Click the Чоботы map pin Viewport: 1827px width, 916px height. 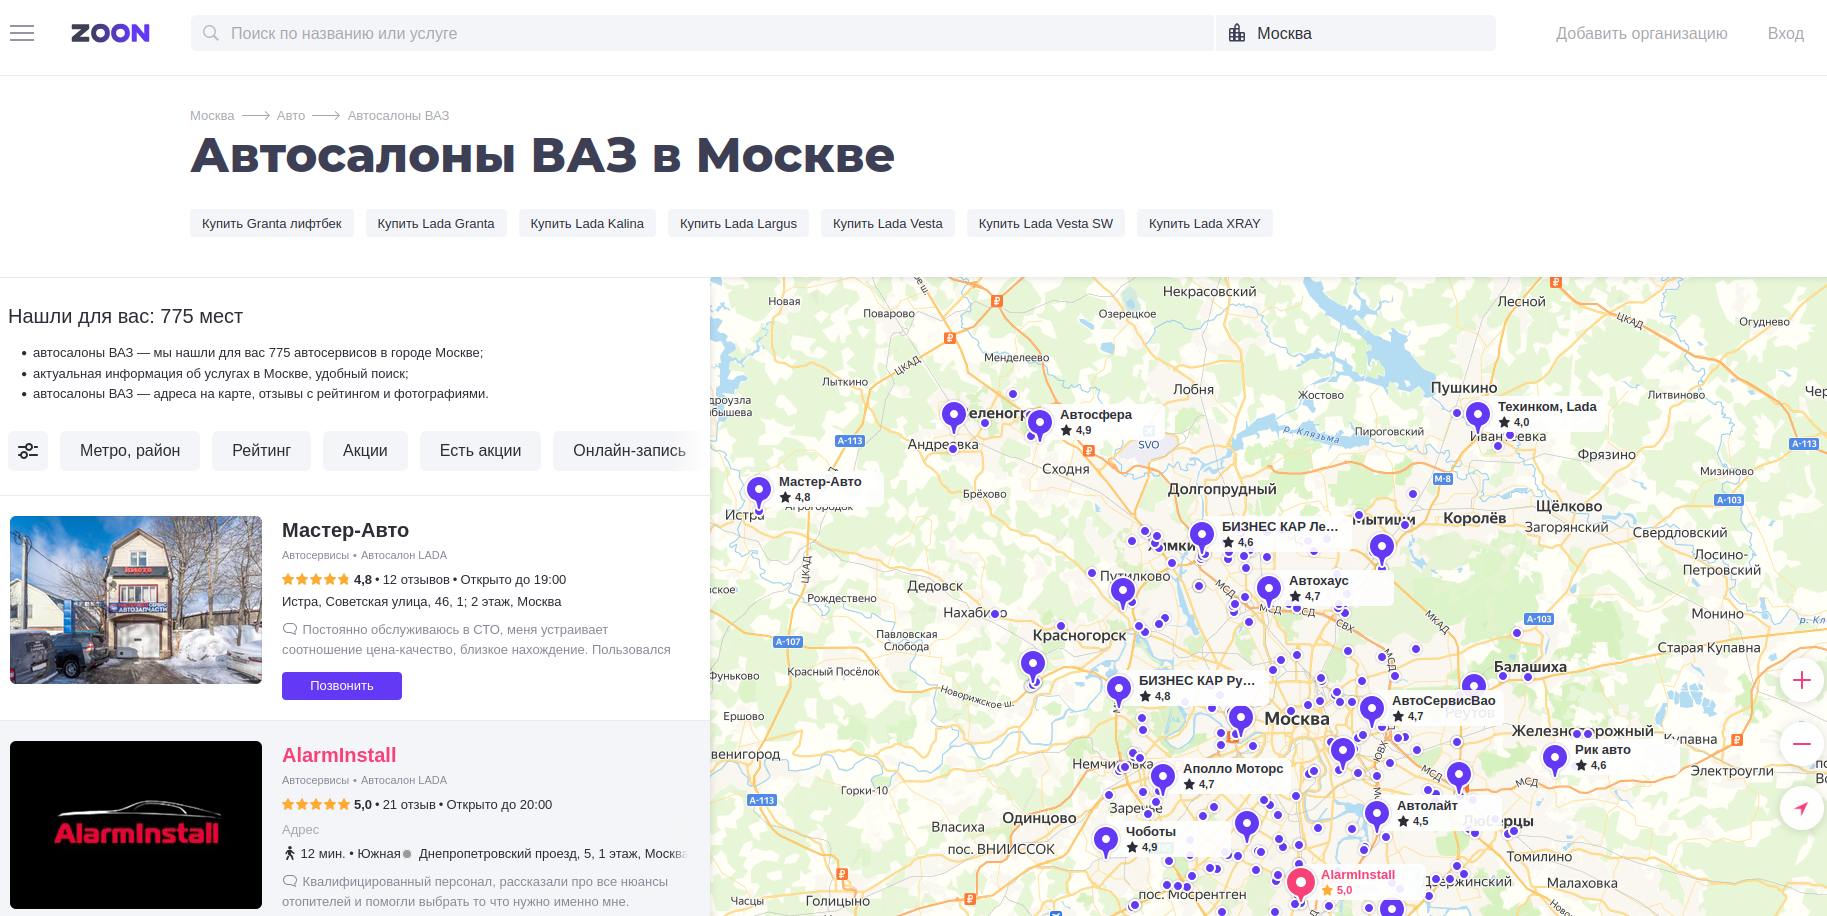point(1106,841)
